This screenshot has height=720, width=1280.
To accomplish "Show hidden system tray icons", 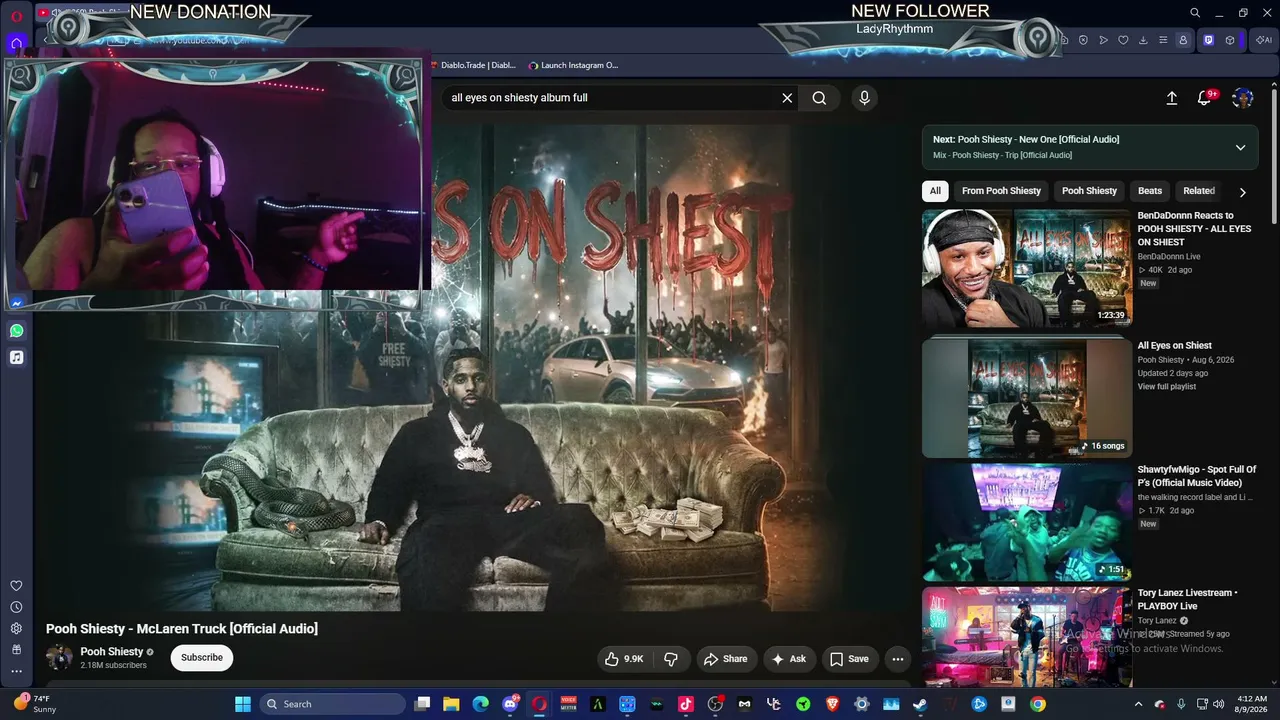I will pyautogui.click(x=1138, y=704).
